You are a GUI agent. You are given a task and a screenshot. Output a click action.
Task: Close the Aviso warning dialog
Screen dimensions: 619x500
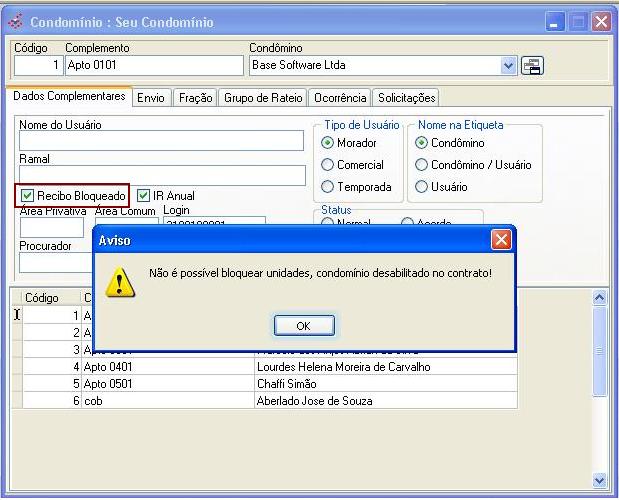[501, 240]
